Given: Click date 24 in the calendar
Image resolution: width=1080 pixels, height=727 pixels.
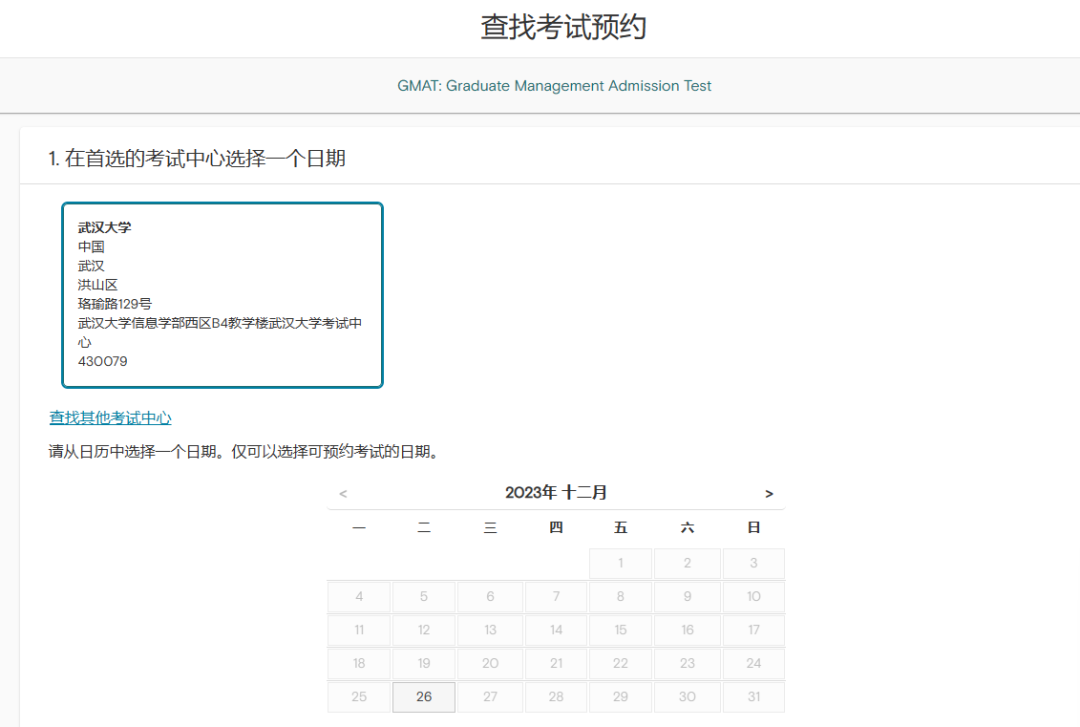Looking at the screenshot, I should tap(754, 663).
